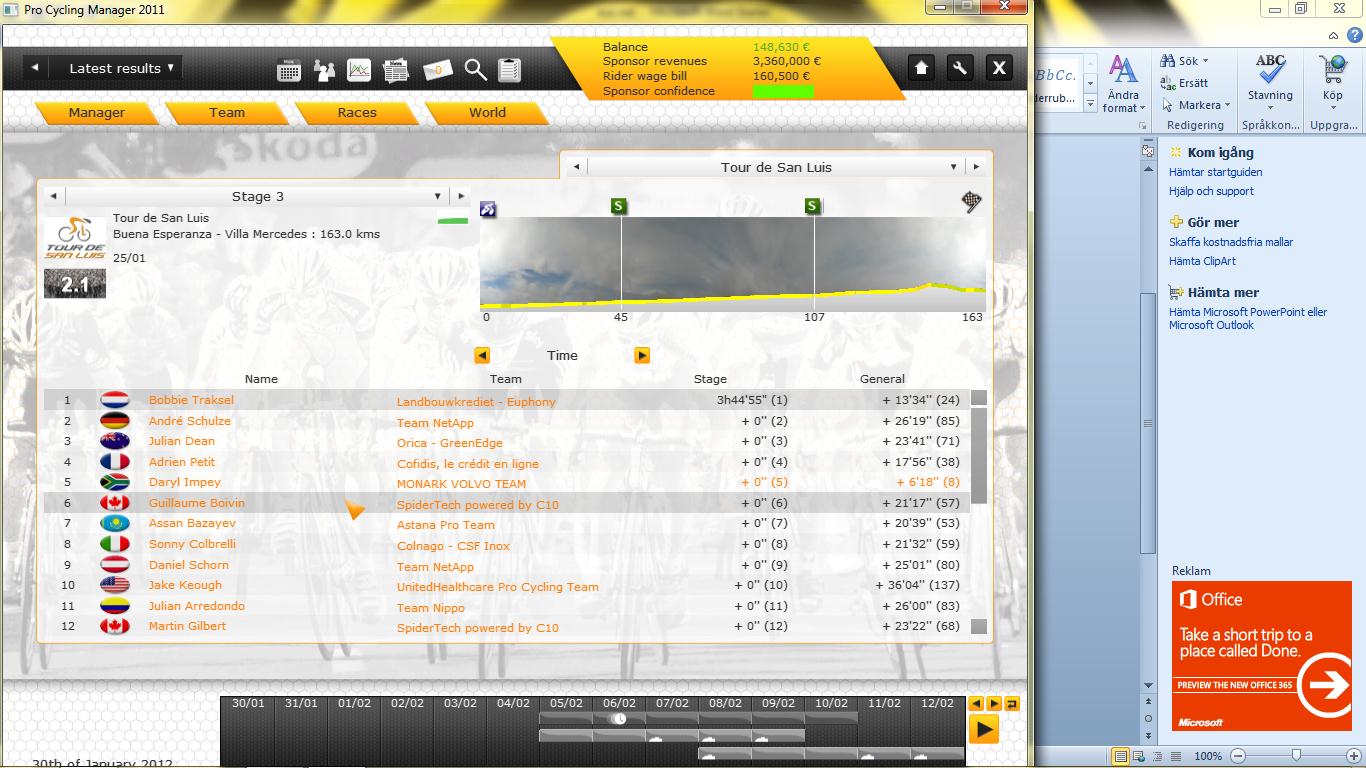The image size is (1366, 768).
Task: Open the calendar icon in the toolbar
Action: click(x=289, y=70)
